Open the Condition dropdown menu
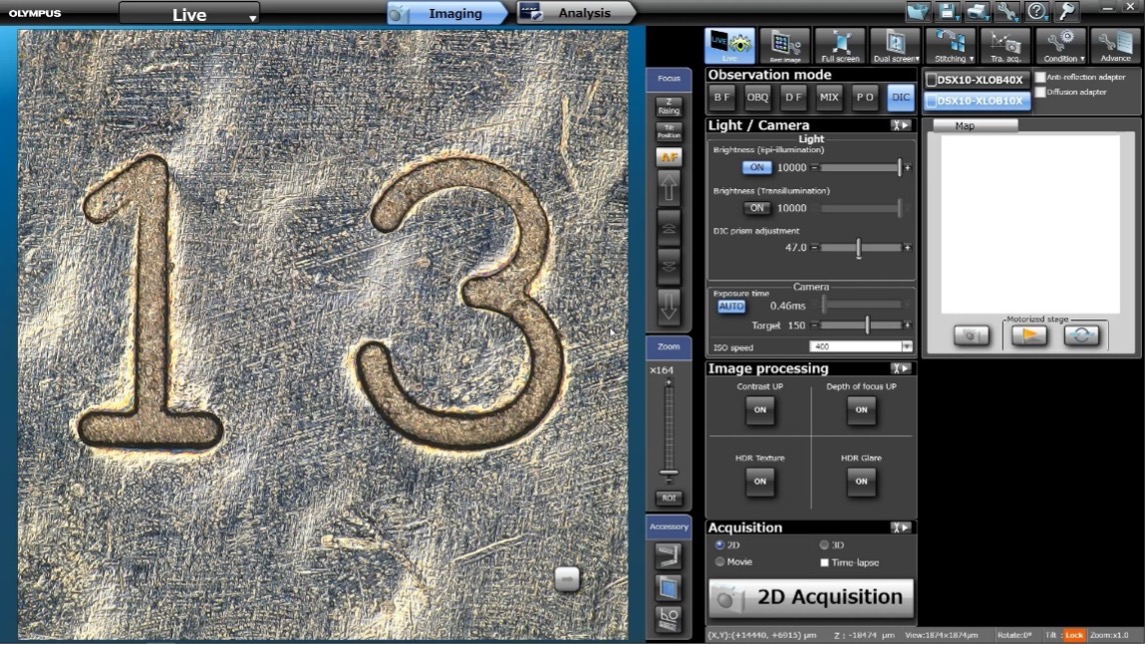 [x=1060, y=46]
